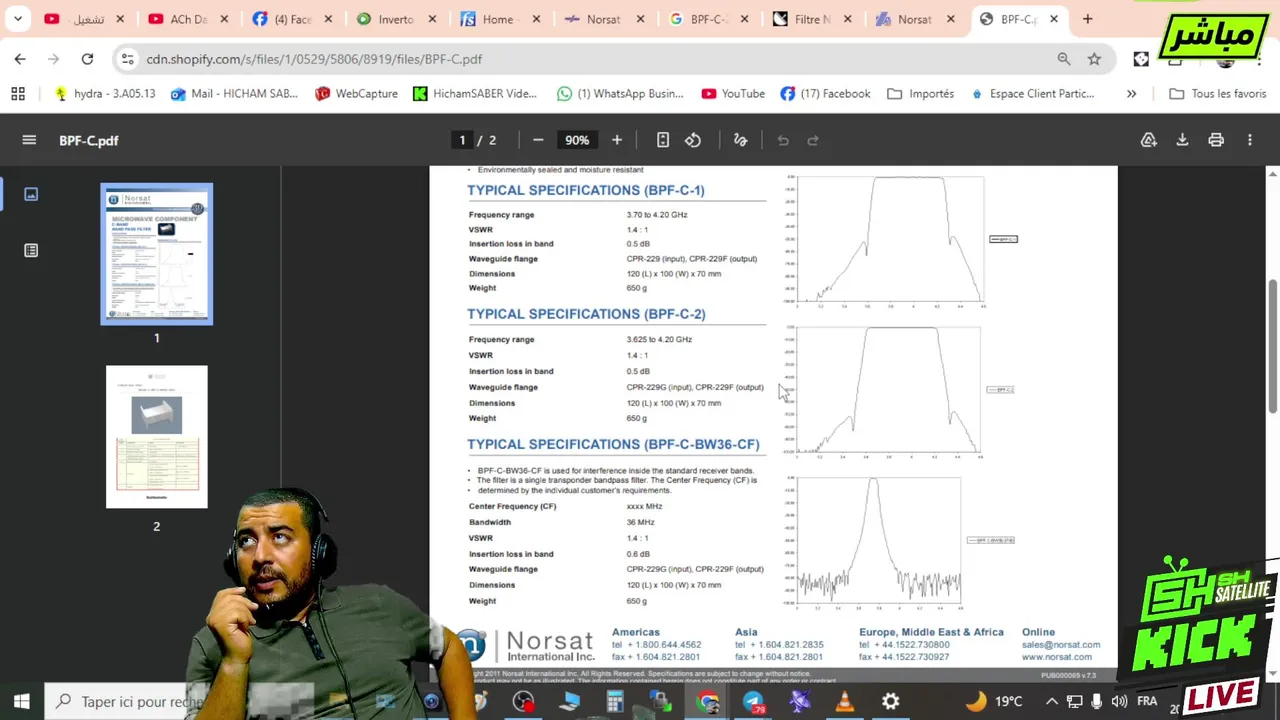Switch to the Home tab

point(498,19)
